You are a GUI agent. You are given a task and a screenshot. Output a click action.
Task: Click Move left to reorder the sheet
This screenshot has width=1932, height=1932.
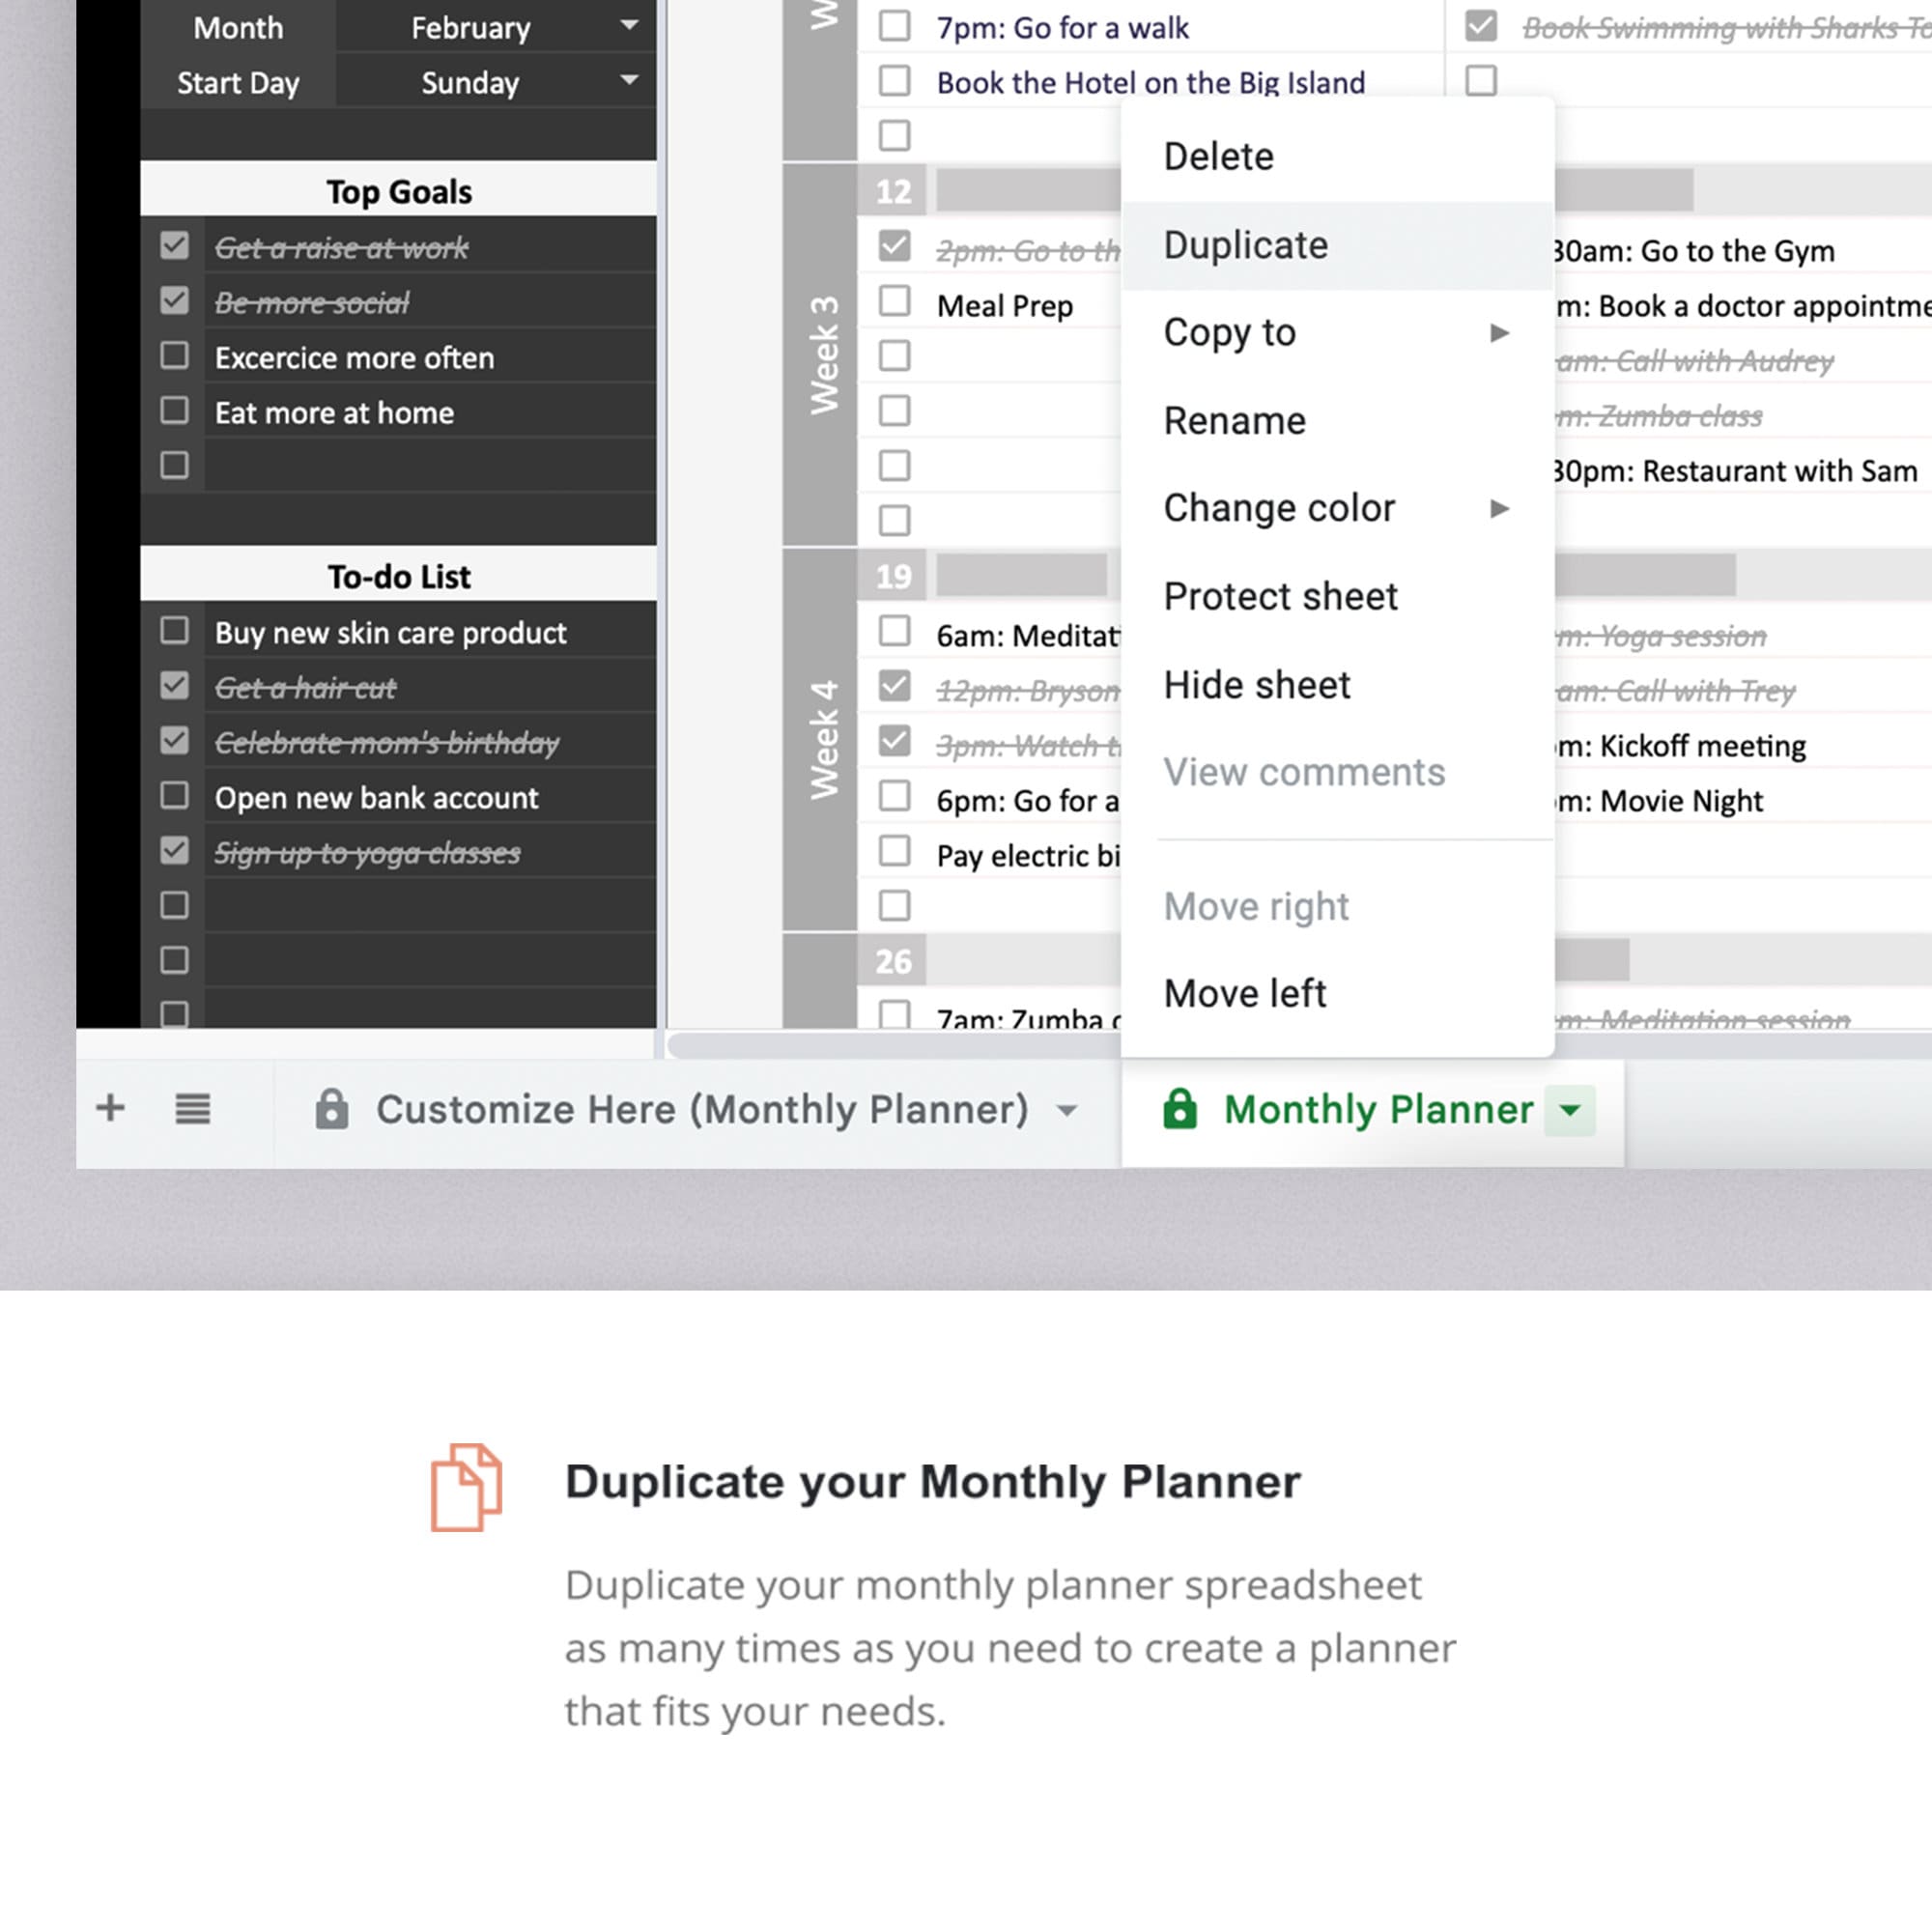pos(1245,992)
